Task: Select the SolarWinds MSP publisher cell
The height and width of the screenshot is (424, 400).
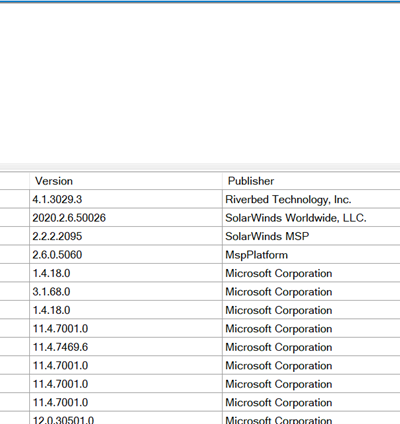Action: click(x=311, y=236)
